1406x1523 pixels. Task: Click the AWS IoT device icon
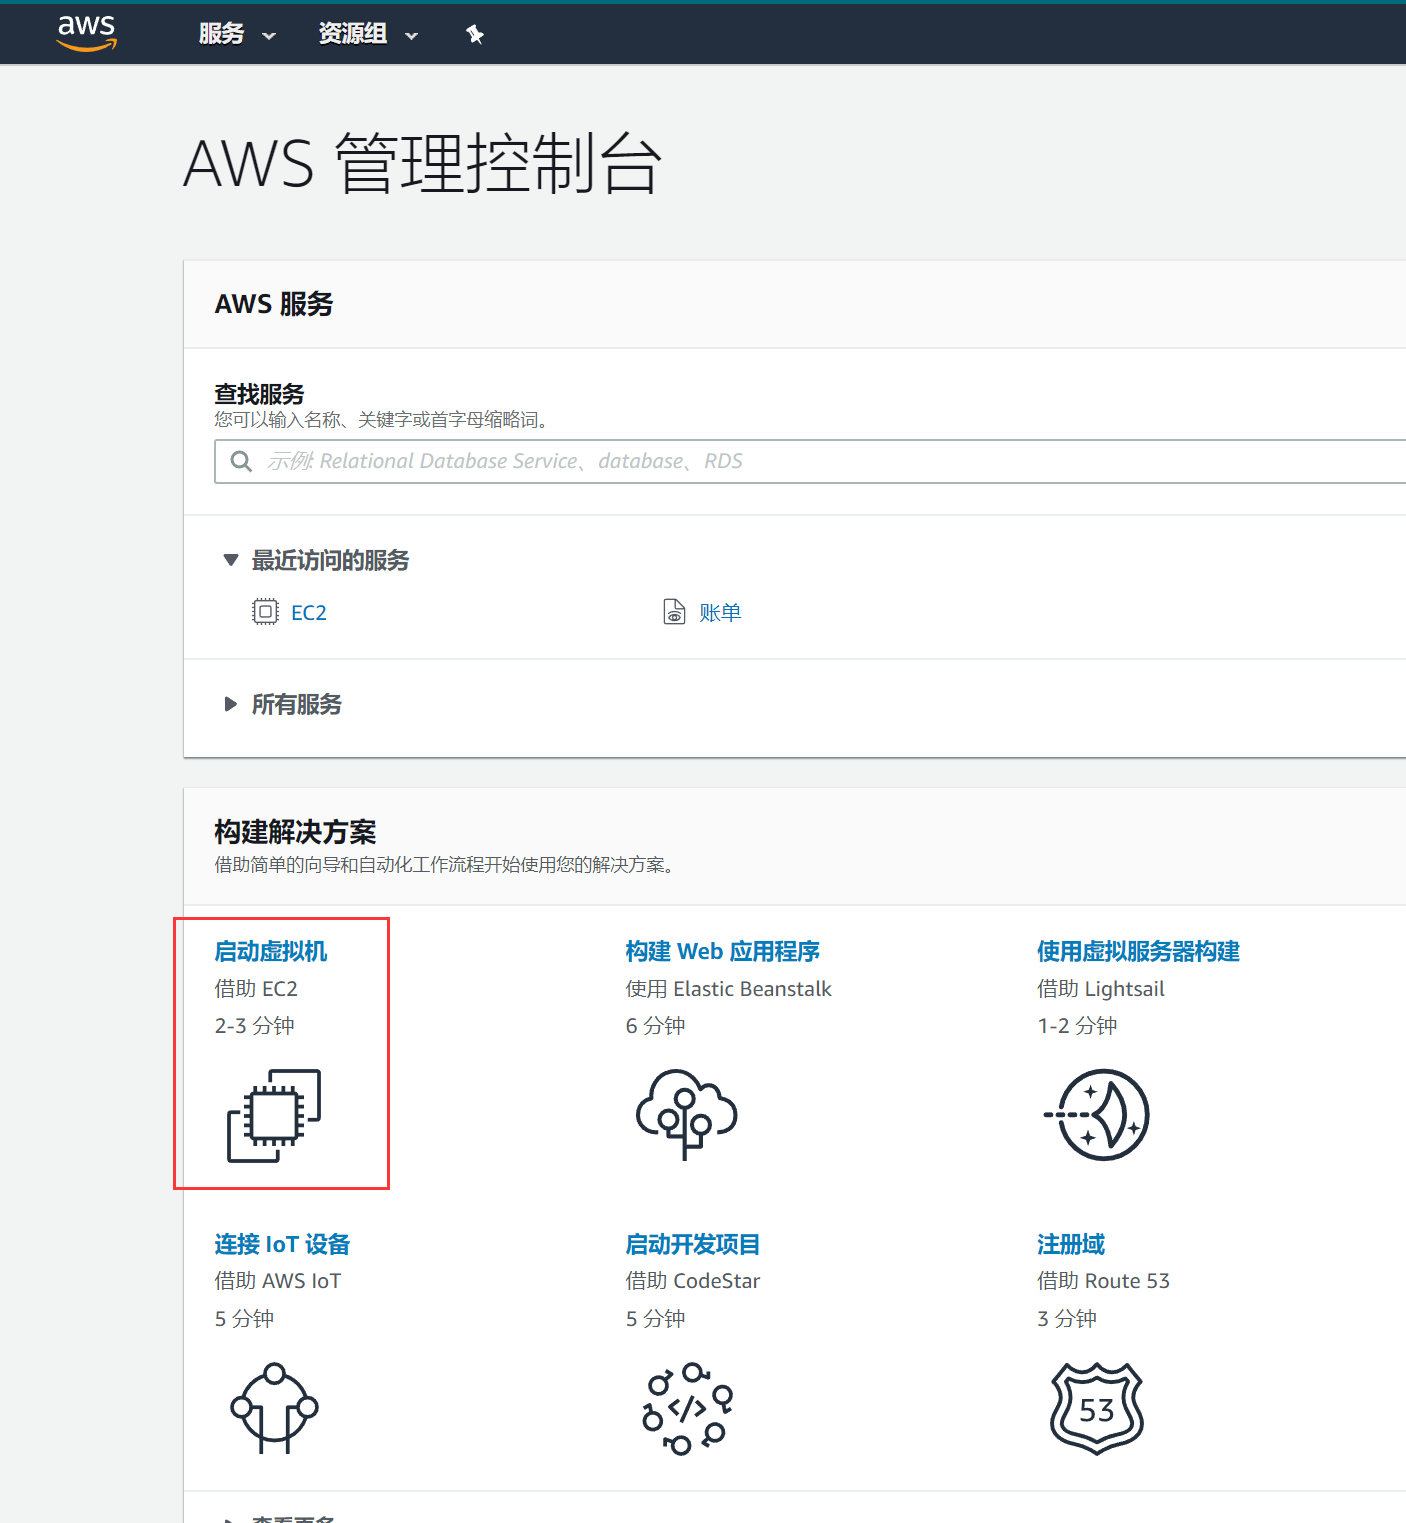pos(274,1407)
